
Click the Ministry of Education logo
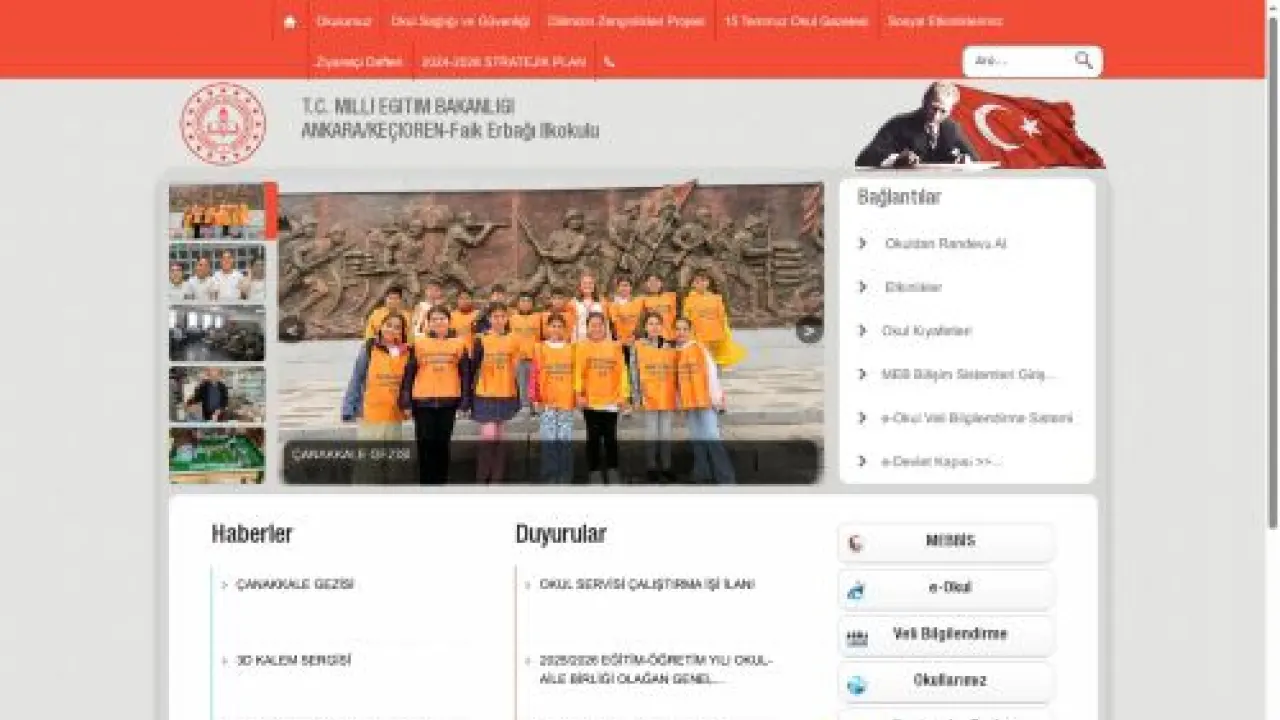pos(223,124)
